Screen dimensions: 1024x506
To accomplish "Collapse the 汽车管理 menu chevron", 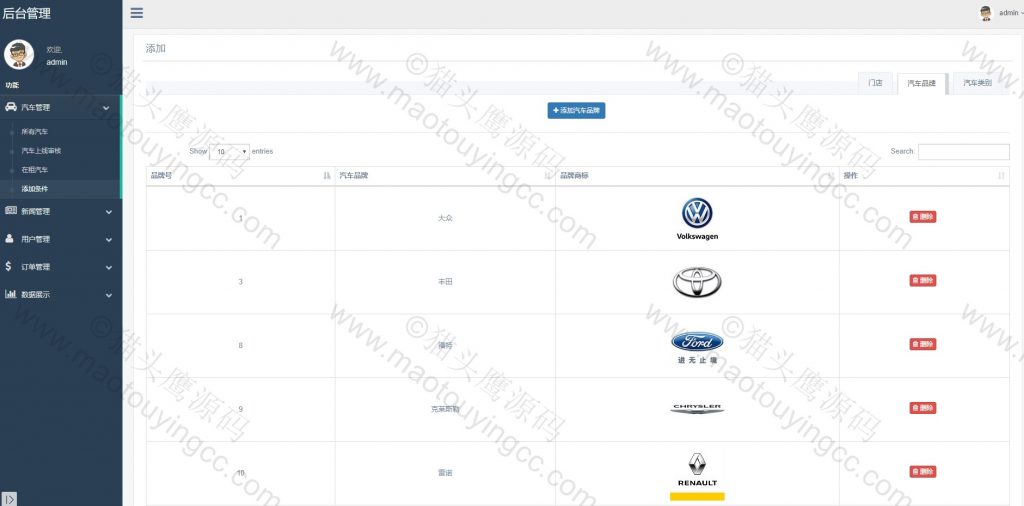I will tap(106, 108).
